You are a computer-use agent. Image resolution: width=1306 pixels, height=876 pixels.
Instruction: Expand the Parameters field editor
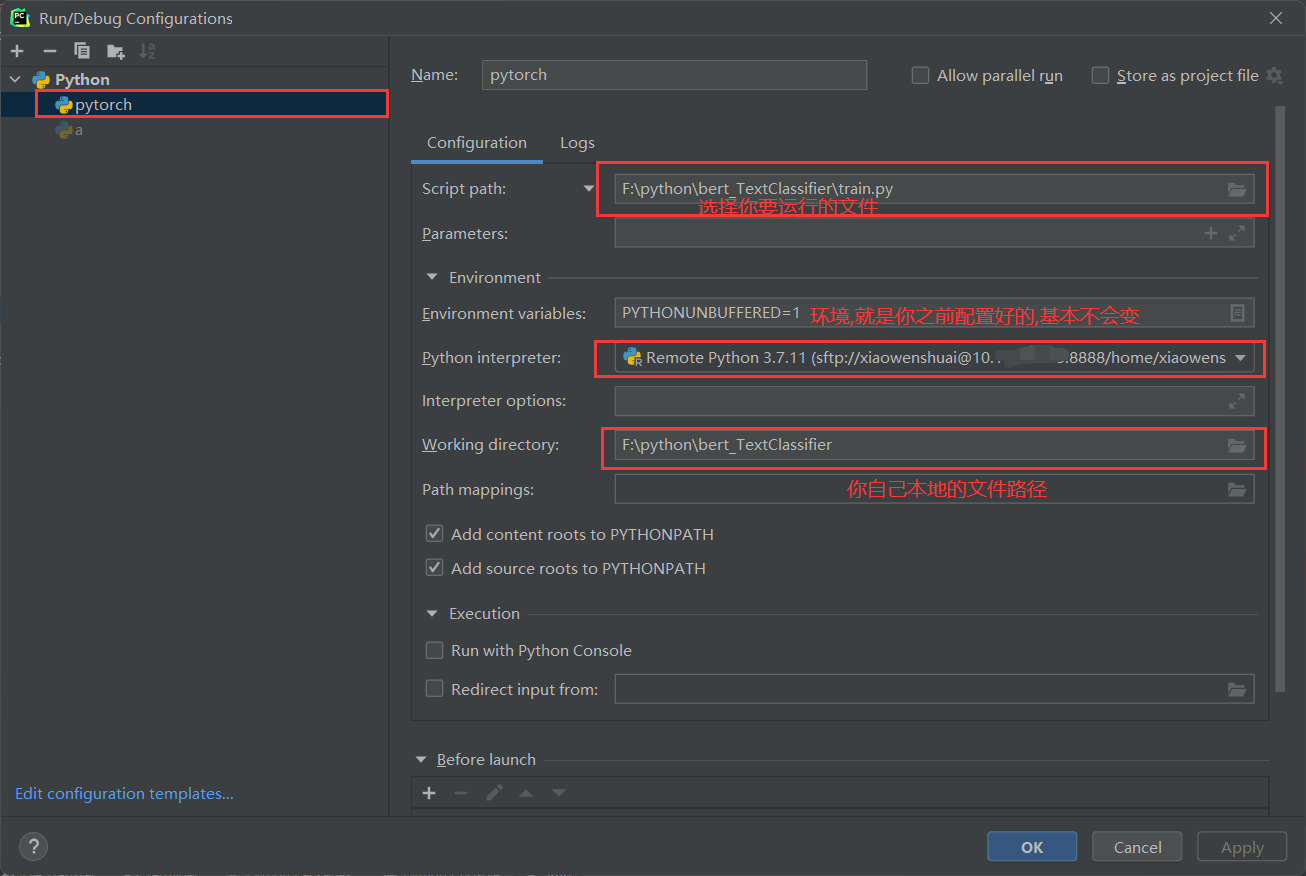tap(1237, 233)
